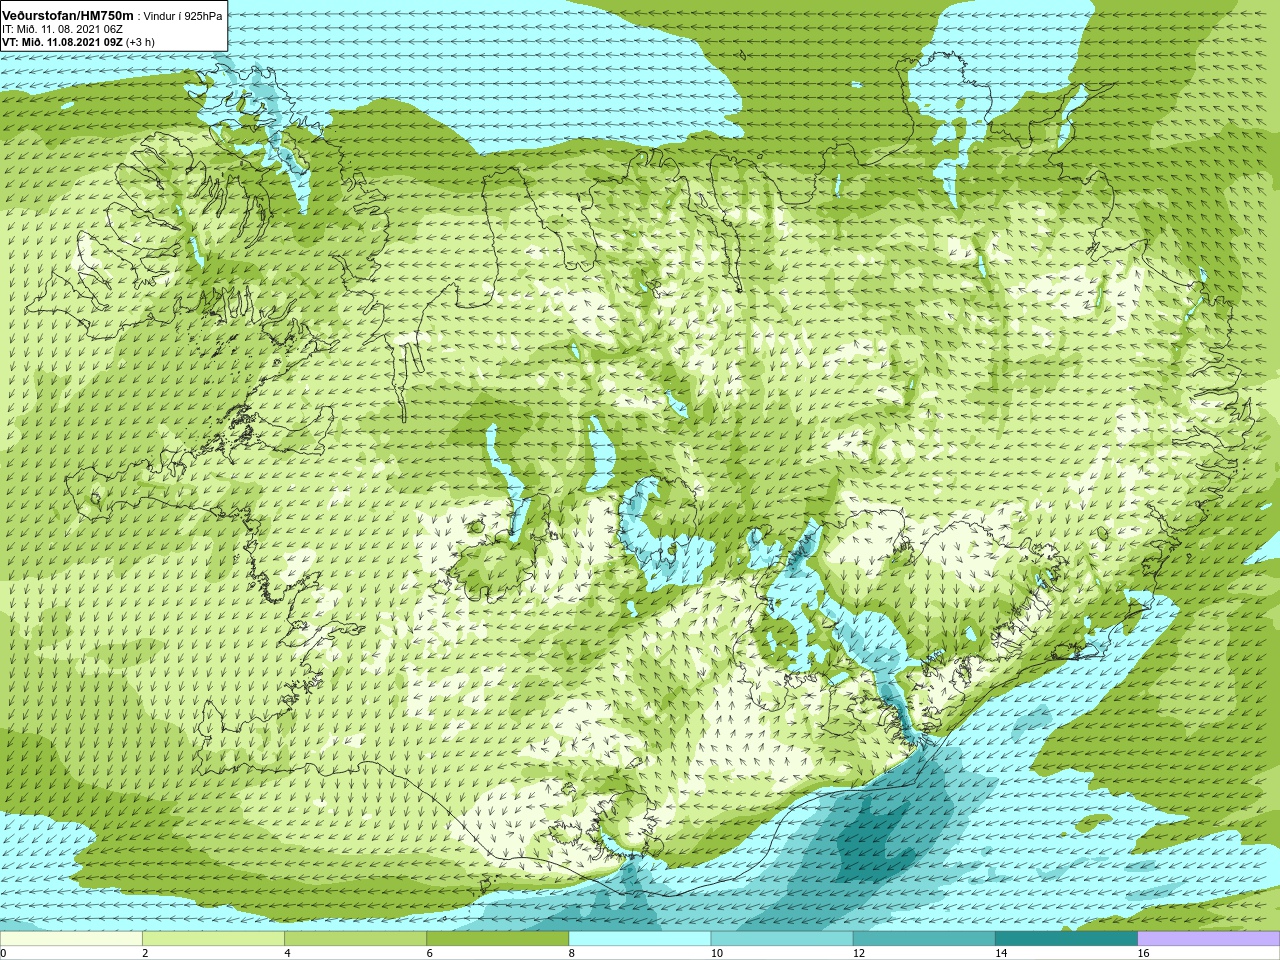1280x960 pixels.
Task: Click the legend scale label '6'
Action: click(429, 953)
